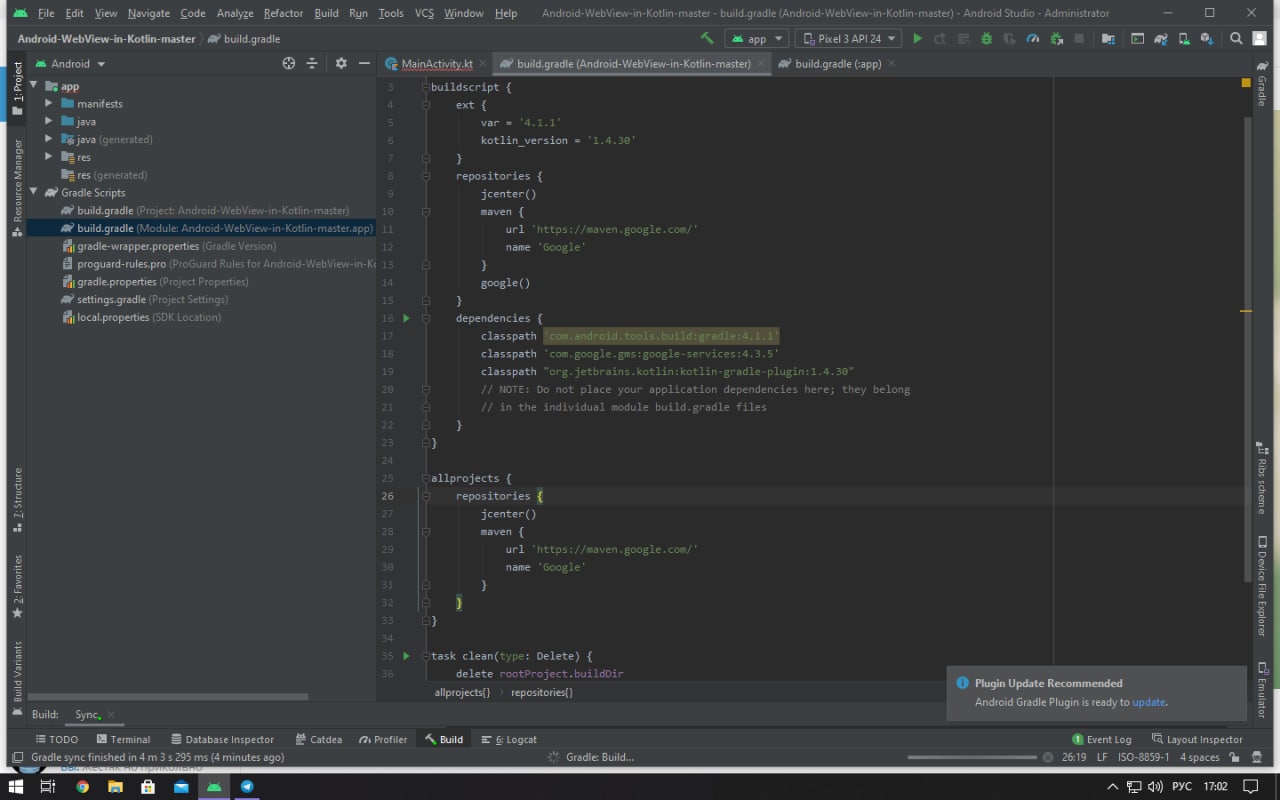Open the Pixel 3 API 24 device dropdown
This screenshot has width=1280, height=800.
pyautogui.click(x=849, y=39)
